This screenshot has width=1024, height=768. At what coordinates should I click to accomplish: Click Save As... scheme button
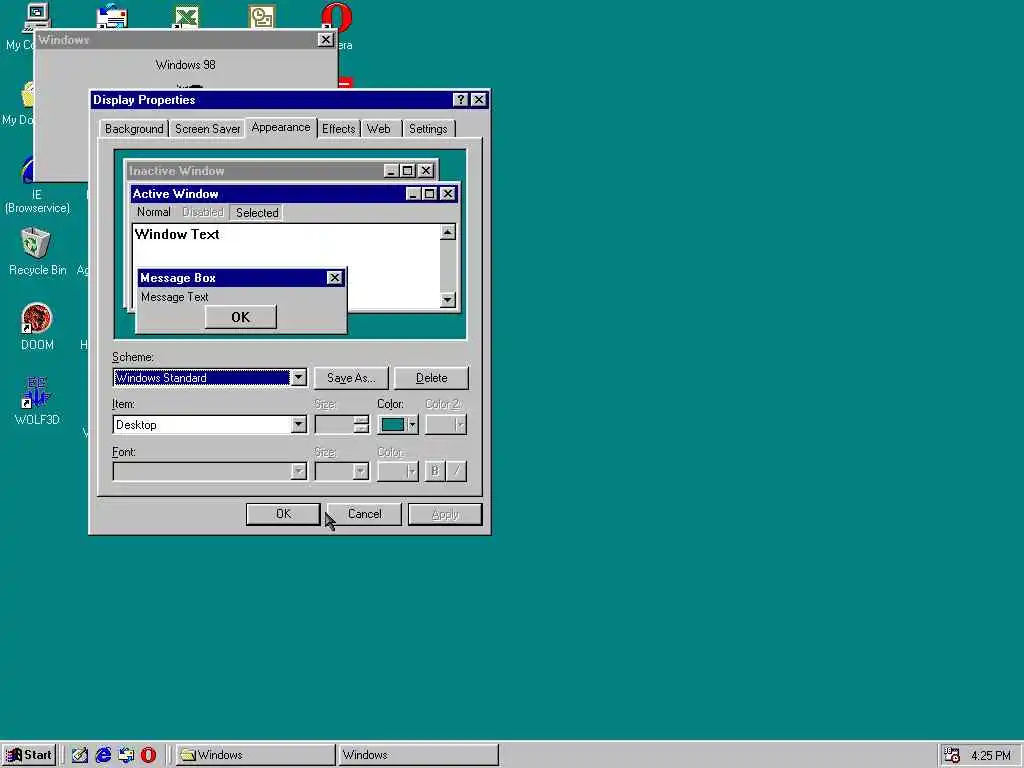(x=351, y=377)
